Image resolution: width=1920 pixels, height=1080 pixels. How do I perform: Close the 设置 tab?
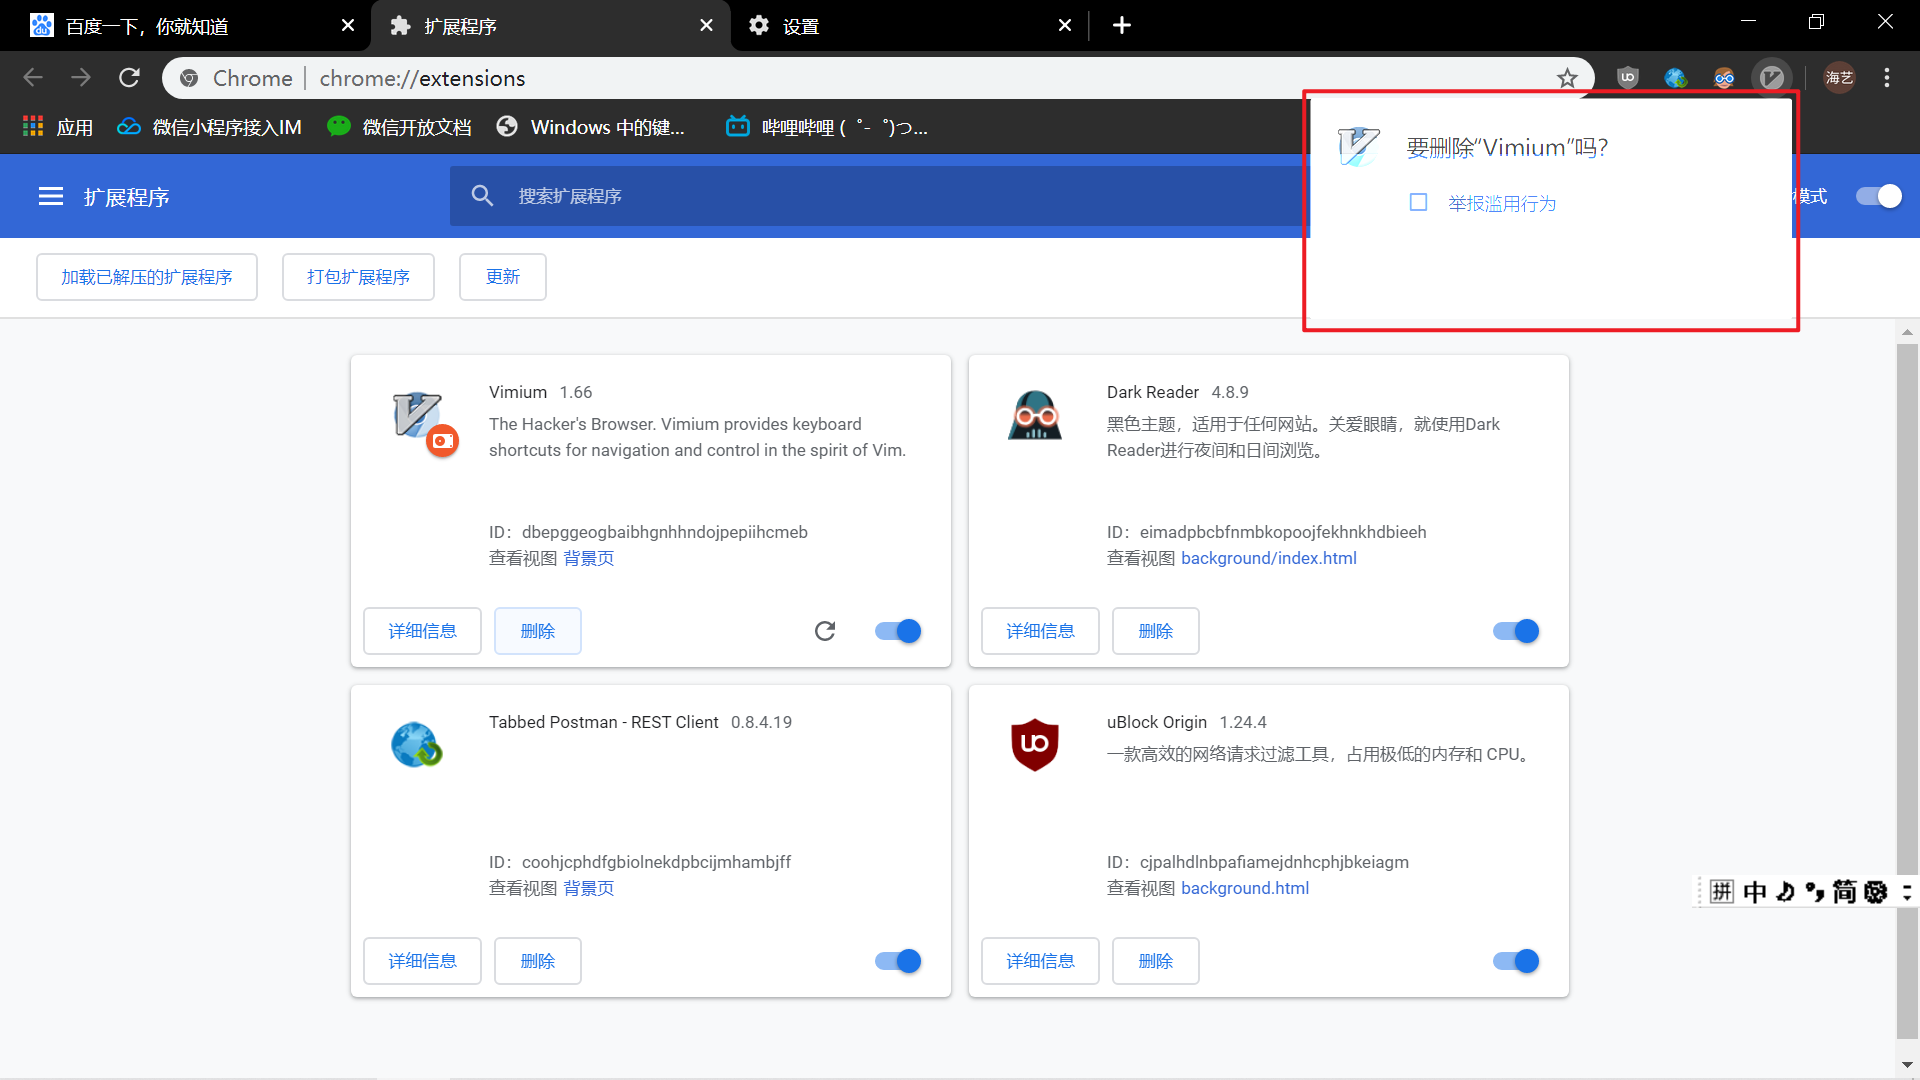[x=1065, y=25]
